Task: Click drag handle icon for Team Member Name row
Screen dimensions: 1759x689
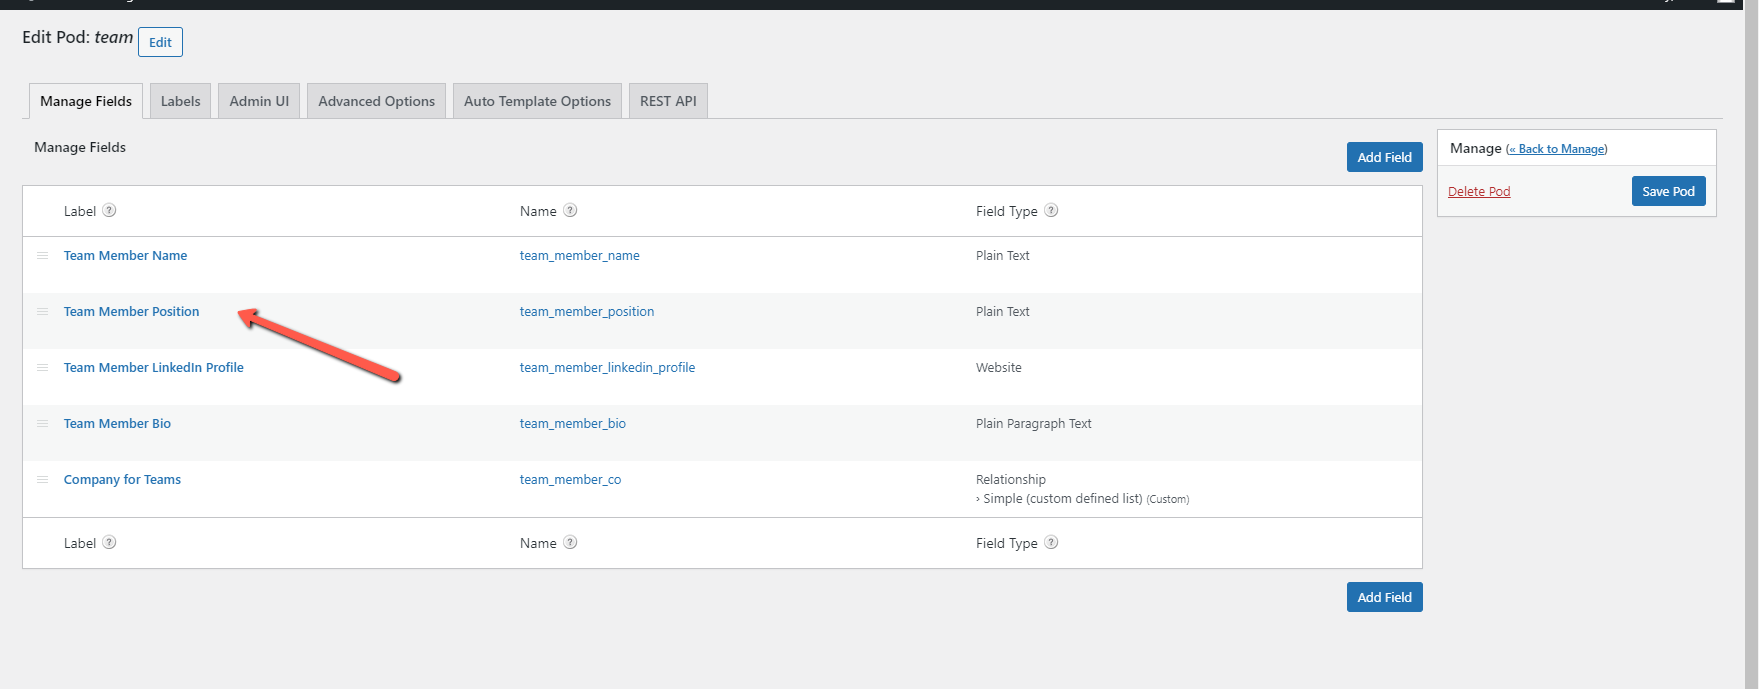Action: point(43,256)
